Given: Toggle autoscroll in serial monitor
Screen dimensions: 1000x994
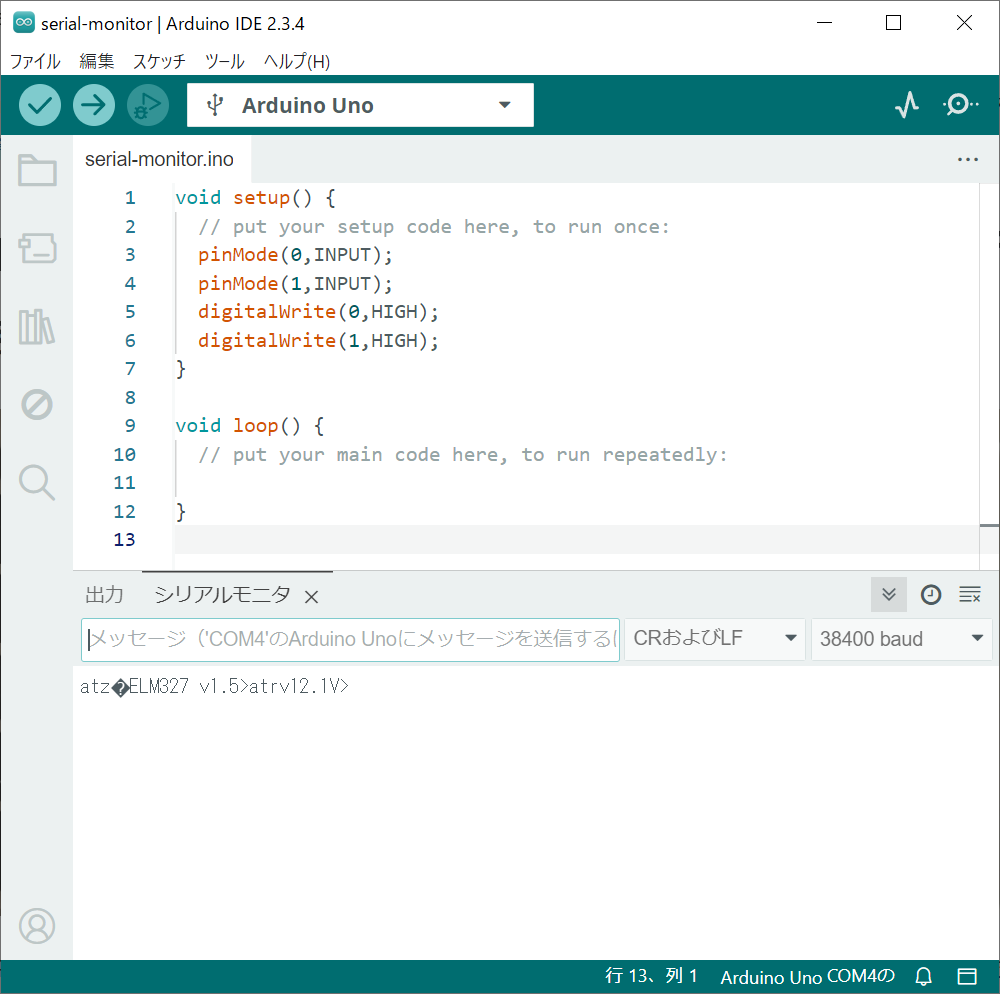Looking at the screenshot, I should 889,595.
